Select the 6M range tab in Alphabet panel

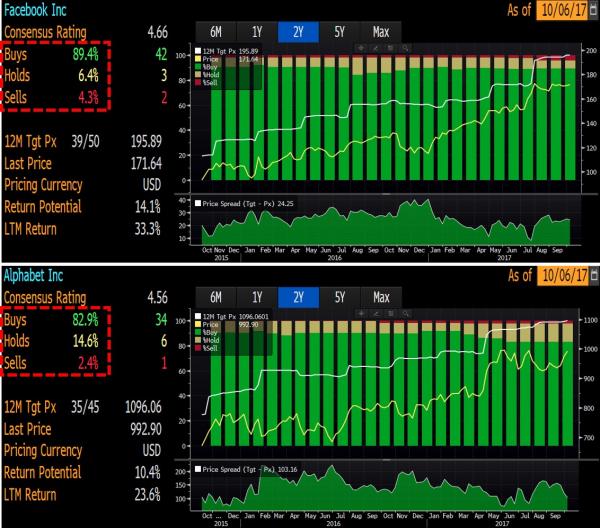point(216,297)
